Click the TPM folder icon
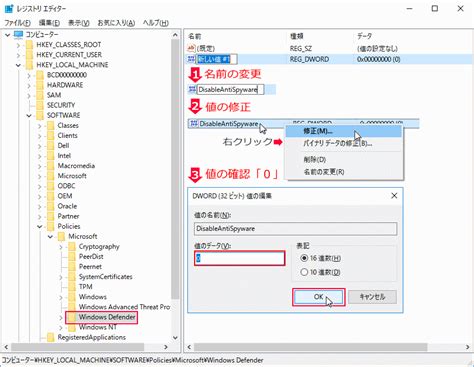 click(x=72, y=287)
